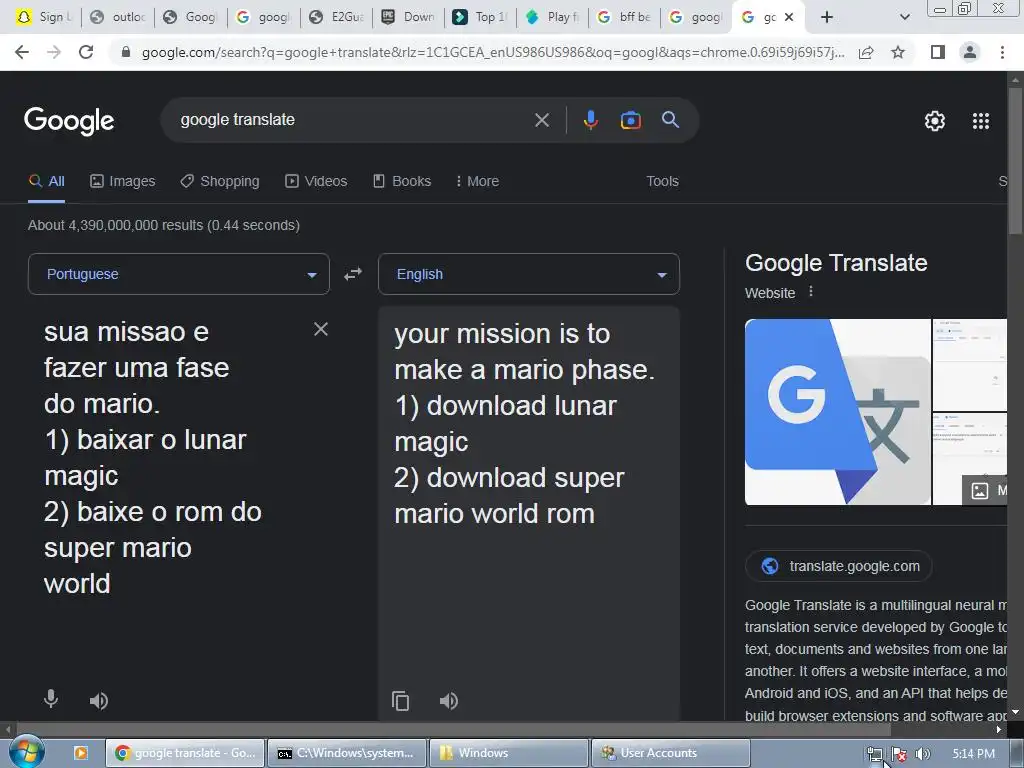Open the Action Center flag icon
1024x768 pixels.
click(899, 754)
